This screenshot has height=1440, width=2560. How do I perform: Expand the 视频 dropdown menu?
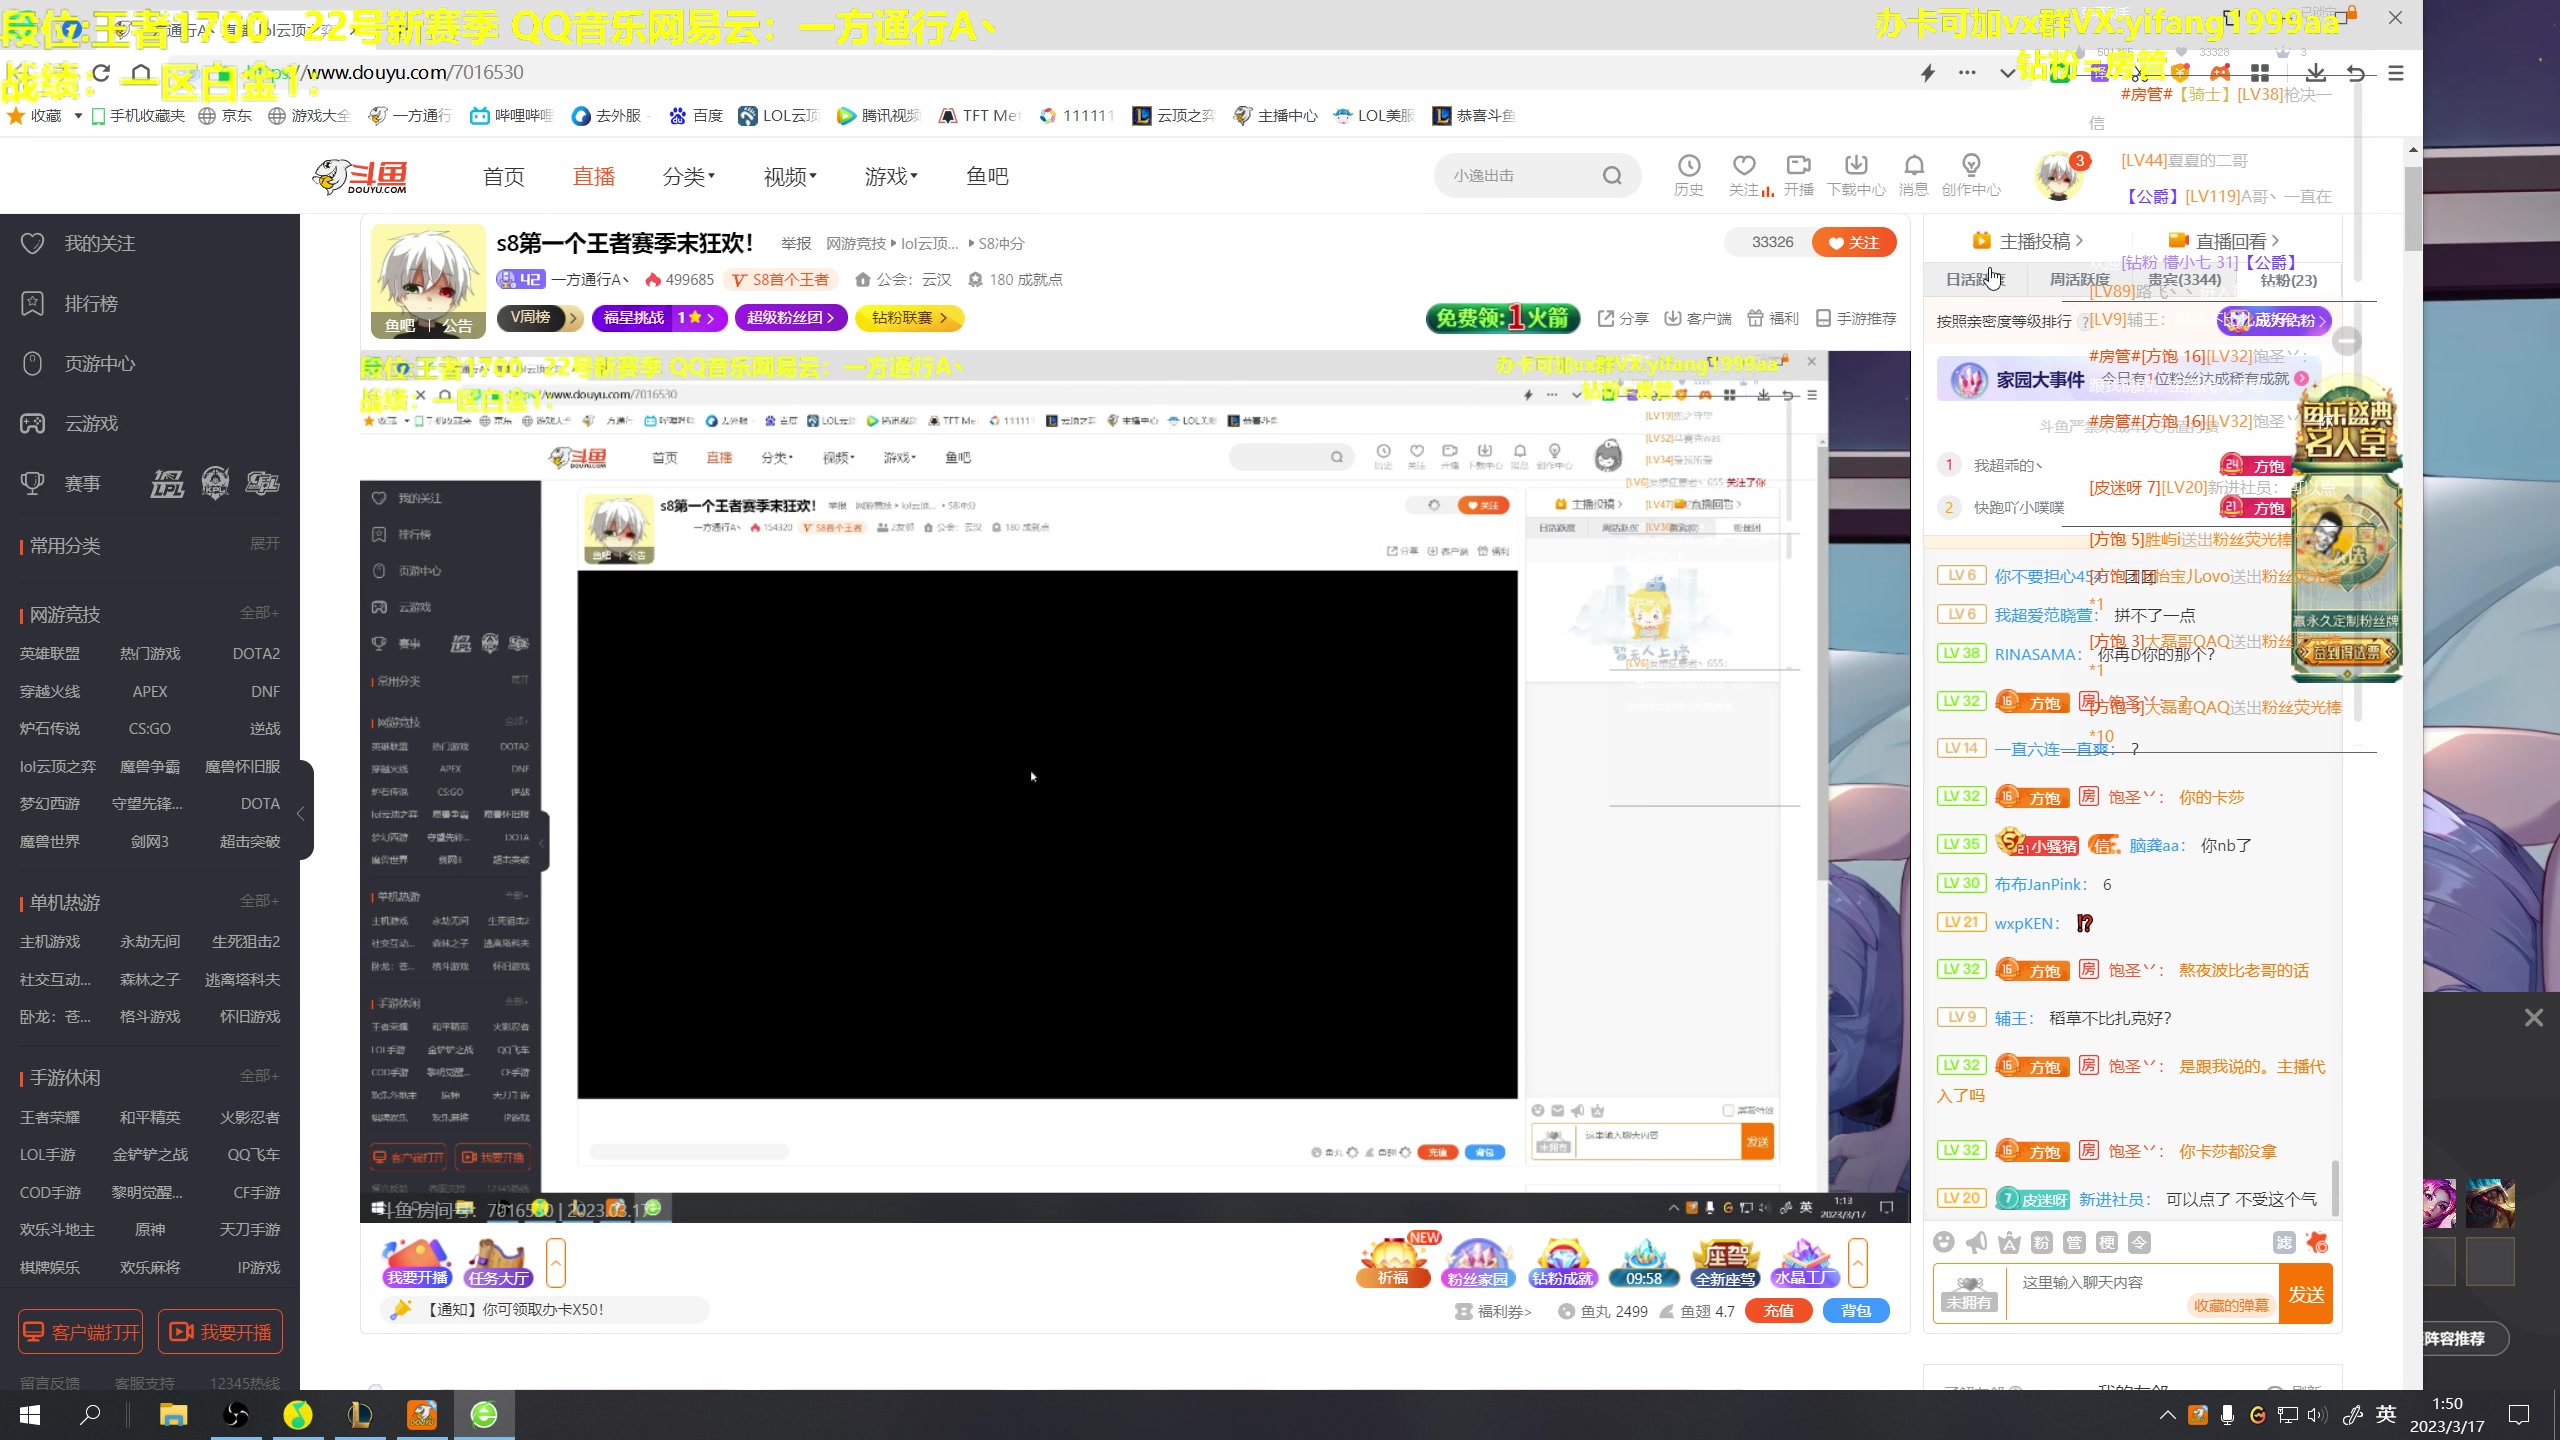[790, 176]
